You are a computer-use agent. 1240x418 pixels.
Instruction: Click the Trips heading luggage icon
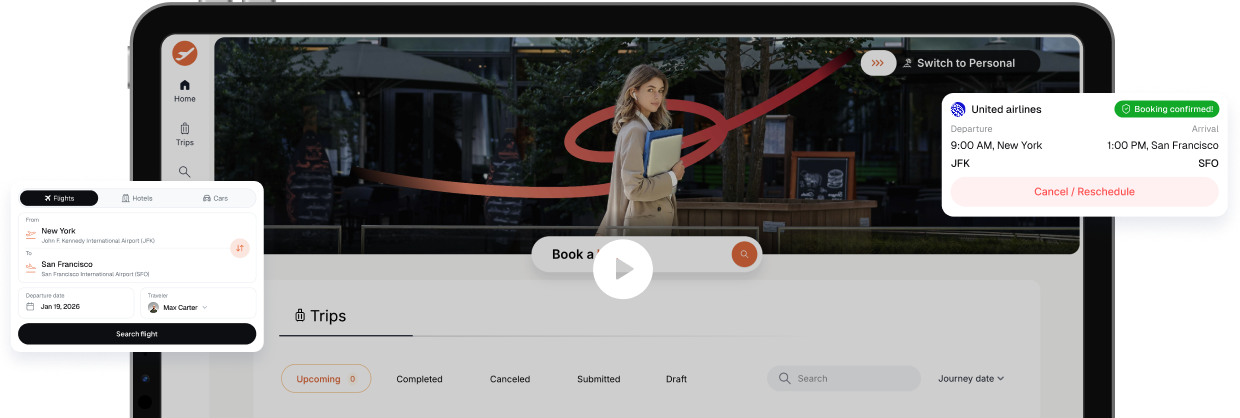pos(300,316)
